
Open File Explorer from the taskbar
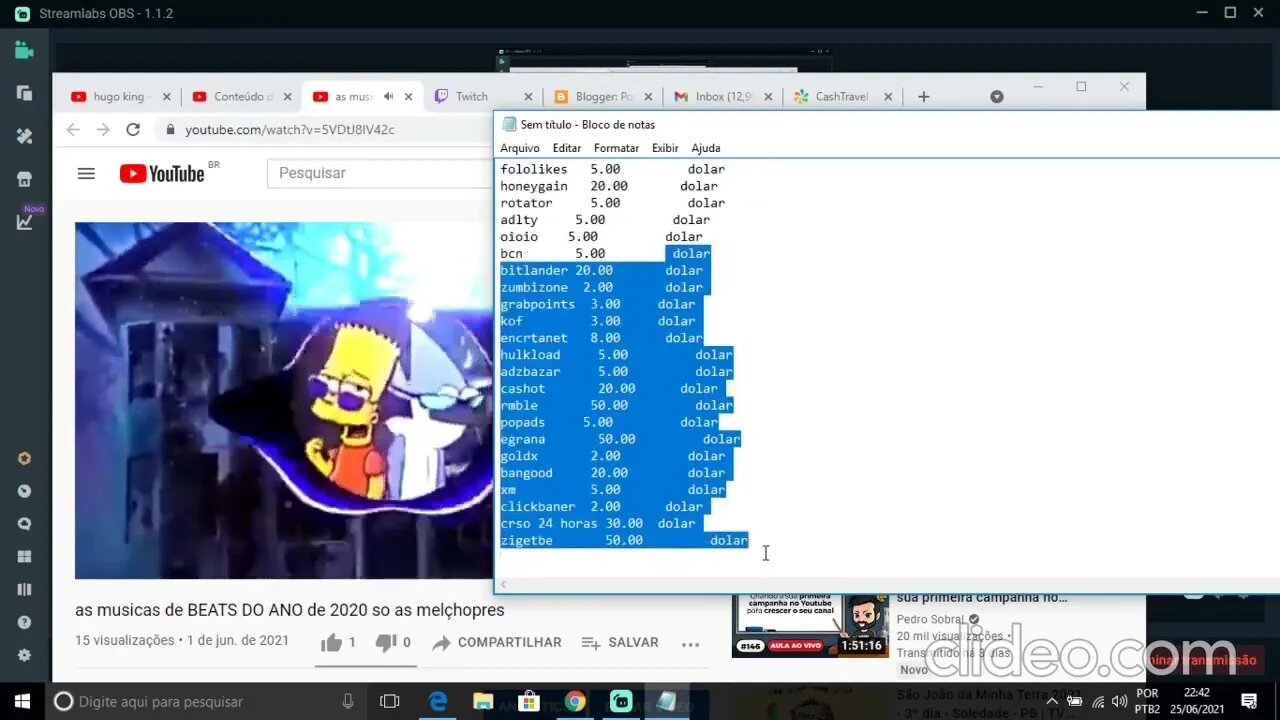coord(483,701)
